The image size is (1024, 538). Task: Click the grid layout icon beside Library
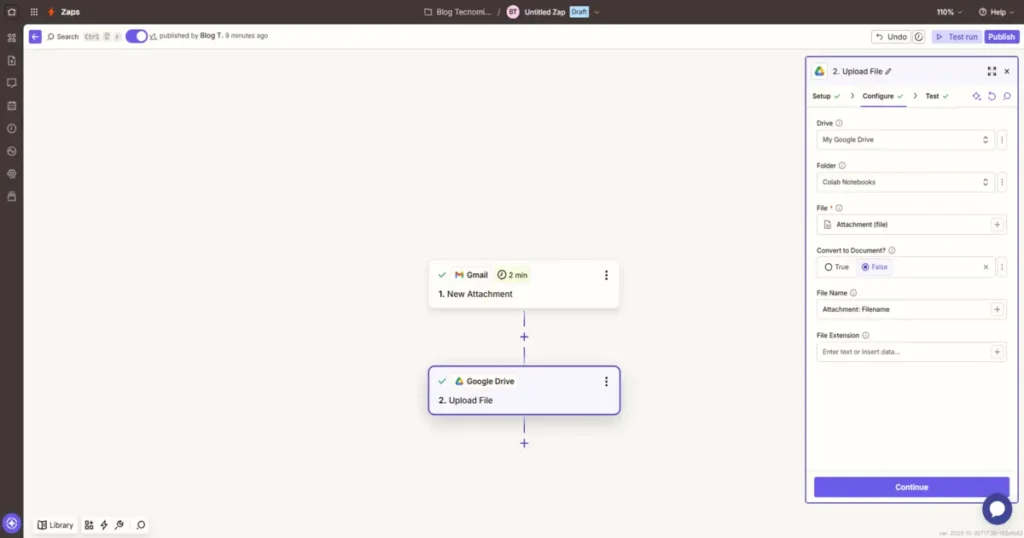pyautogui.click(x=89, y=525)
